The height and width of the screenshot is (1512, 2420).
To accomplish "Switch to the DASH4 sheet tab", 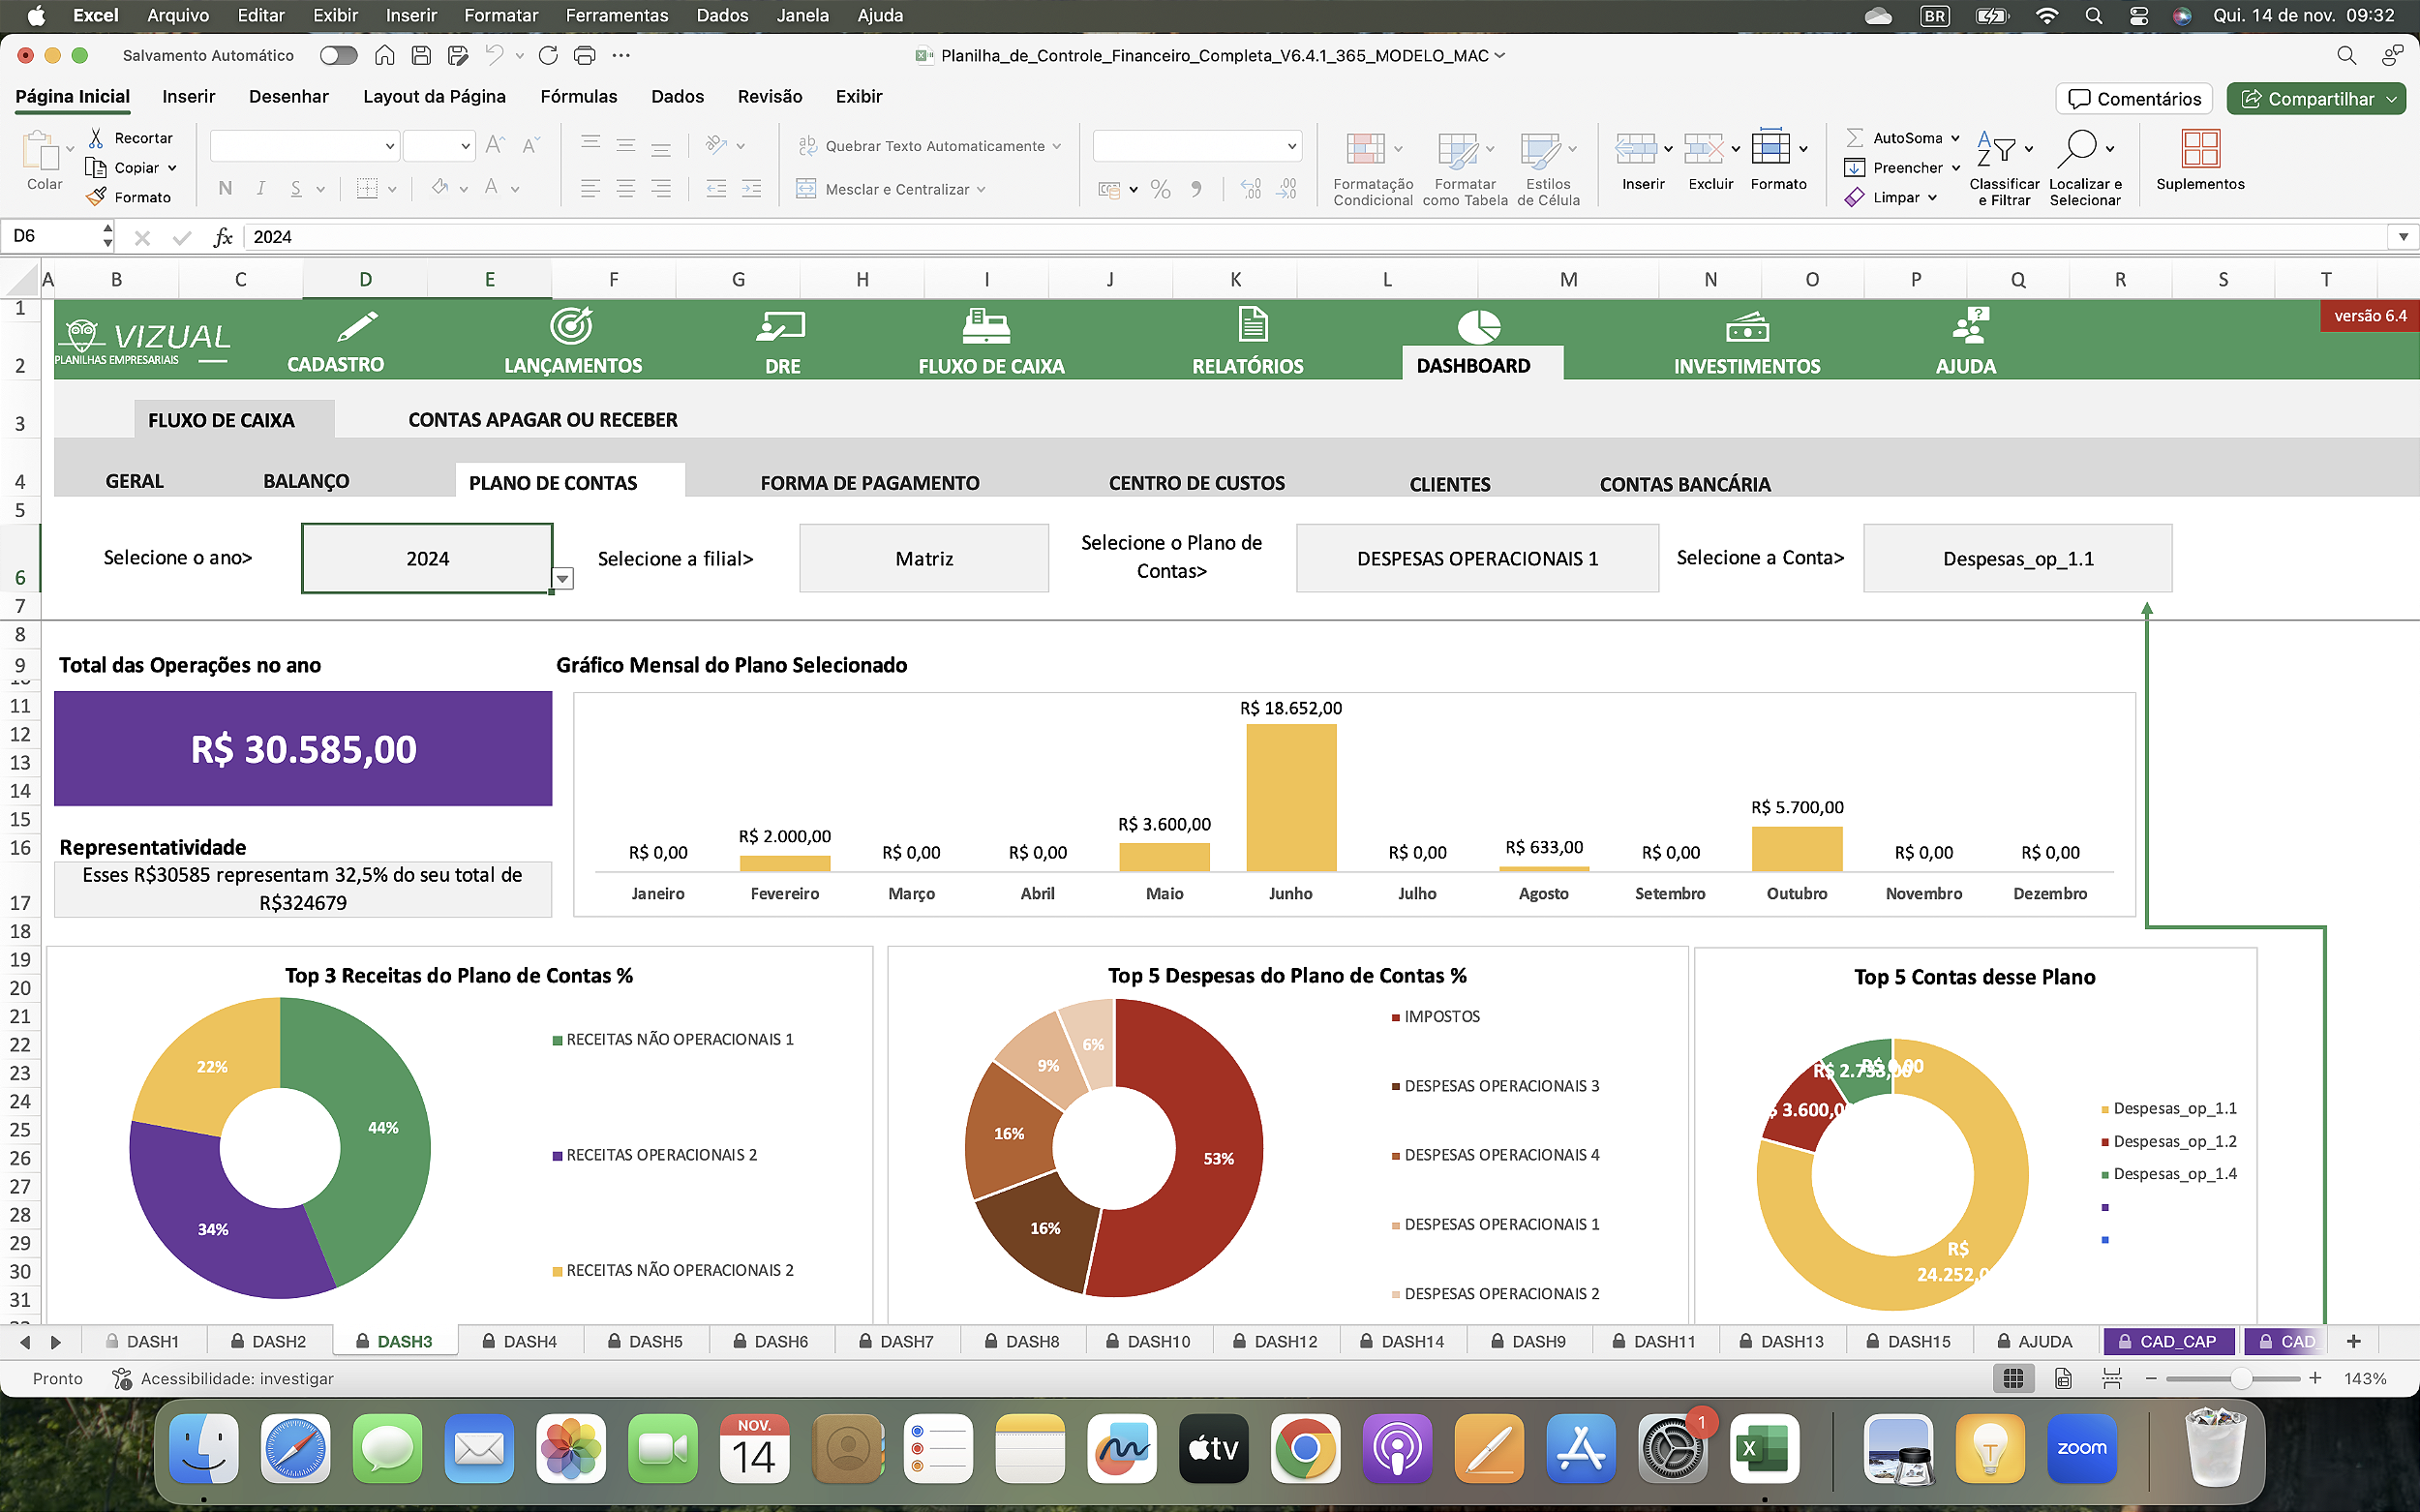I will pyautogui.click(x=520, y=1341).
